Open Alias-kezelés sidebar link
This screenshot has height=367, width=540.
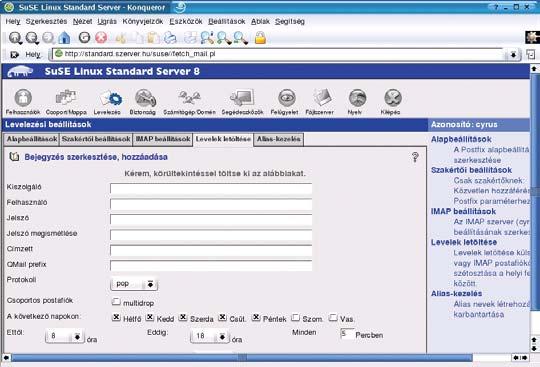(x=456, y=294)
